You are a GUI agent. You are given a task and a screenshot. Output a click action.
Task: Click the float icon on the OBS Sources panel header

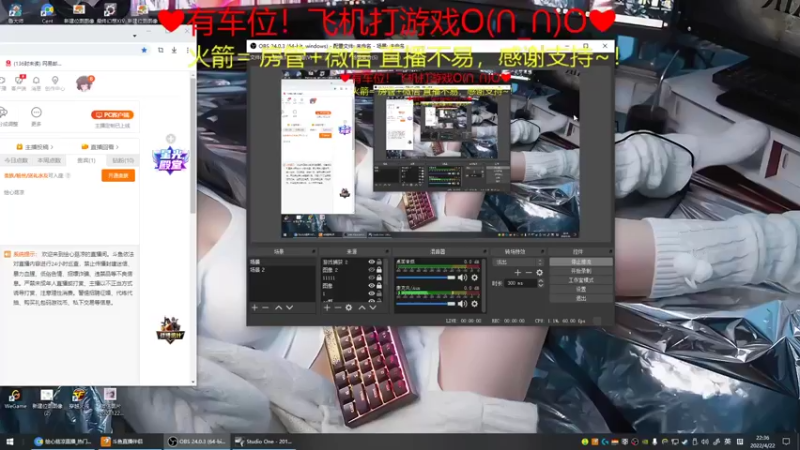[x=387, y=252]
